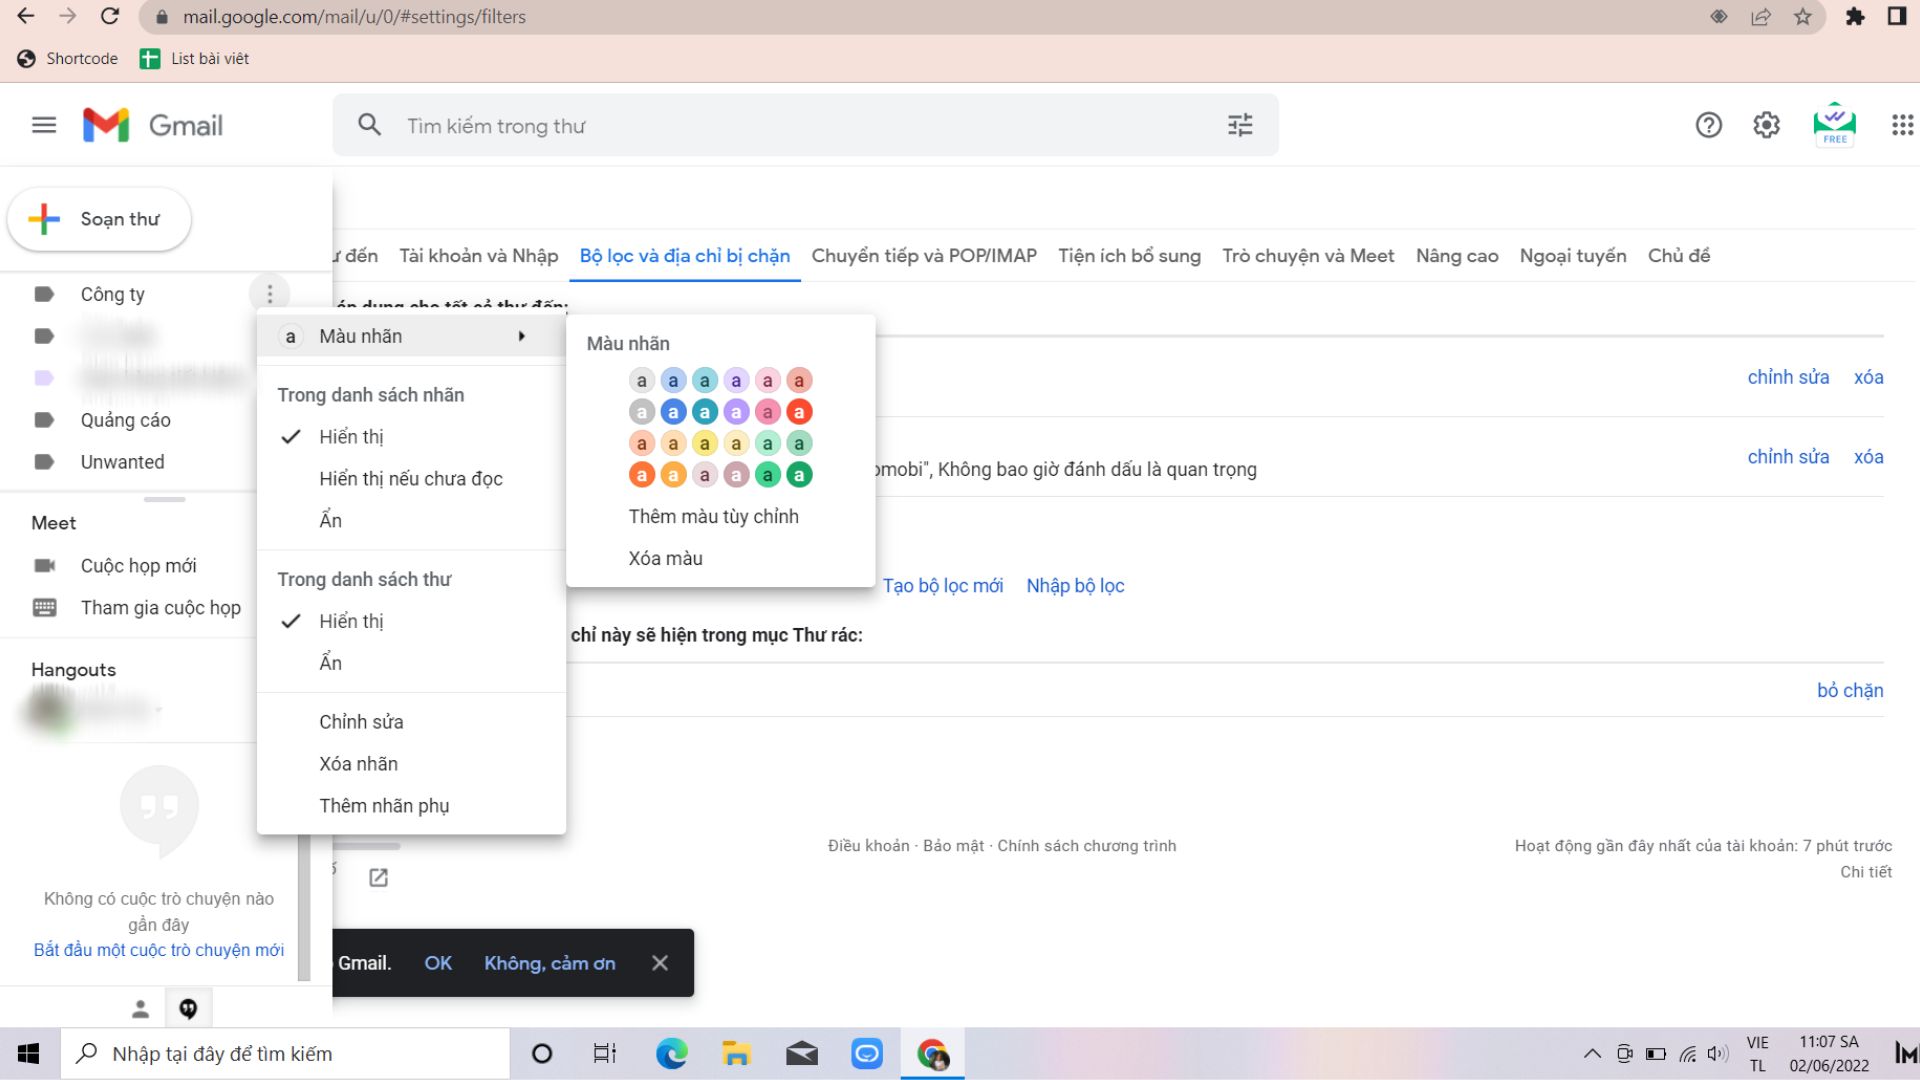Click the open-in-new-window icon under footer
The height and width of the screenshot is (1080, 1920).
coord(378,878)
